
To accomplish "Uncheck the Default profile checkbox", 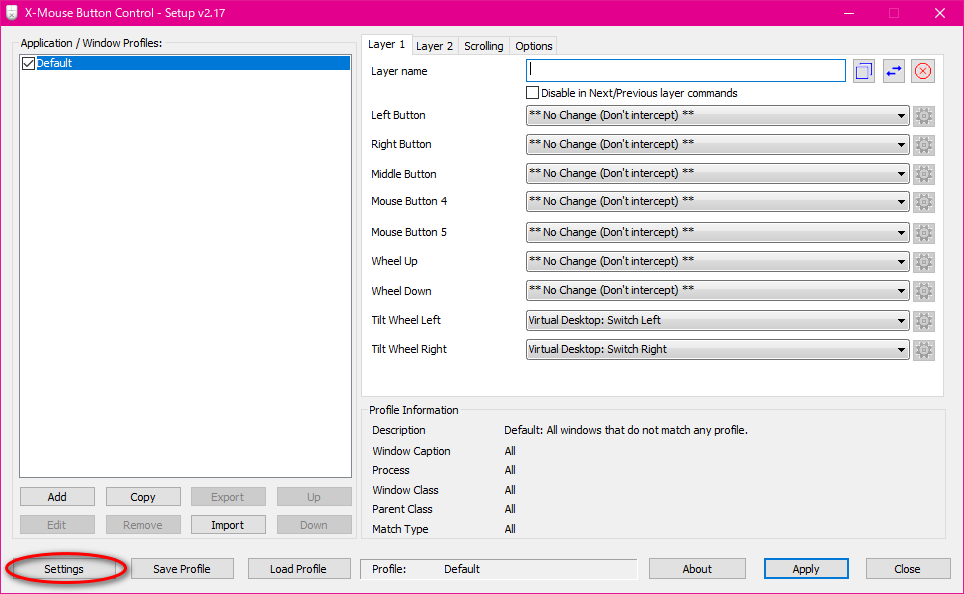I will (28, 63).
